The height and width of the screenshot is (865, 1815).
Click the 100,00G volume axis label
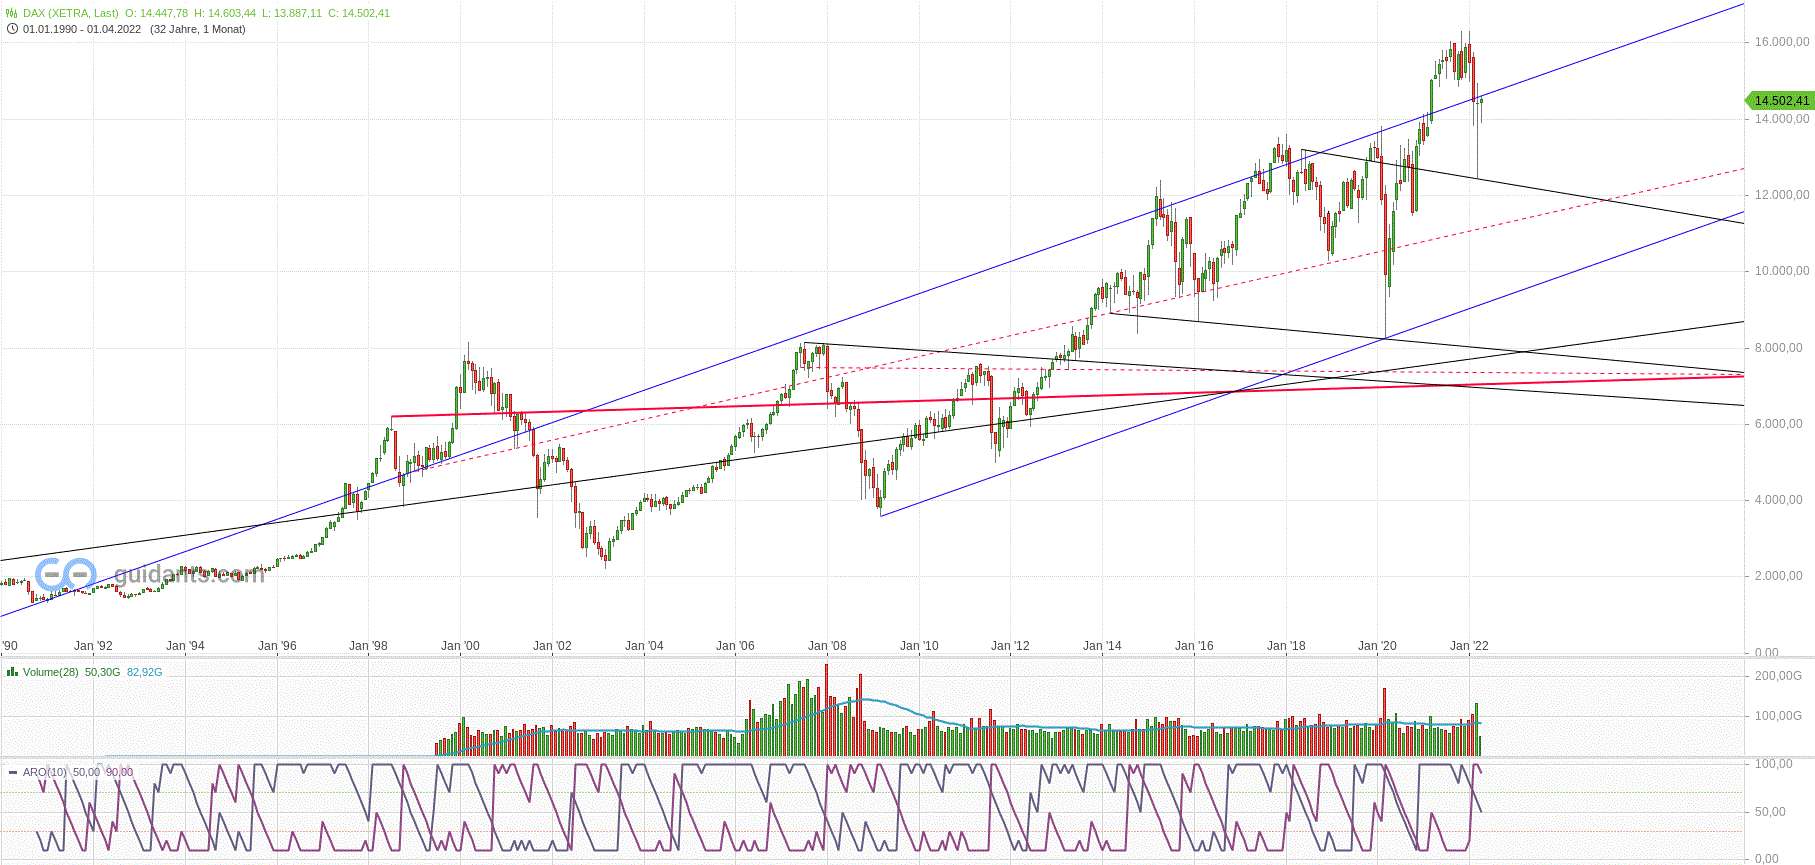[1779, 716]
